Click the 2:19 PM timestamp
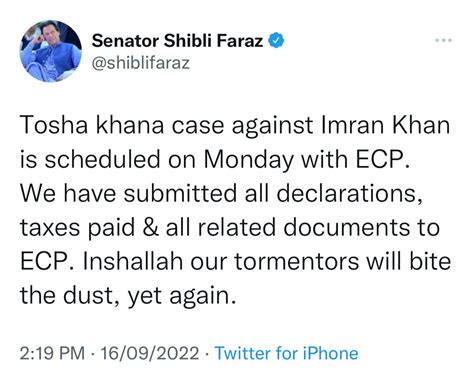 pos(52,353)
